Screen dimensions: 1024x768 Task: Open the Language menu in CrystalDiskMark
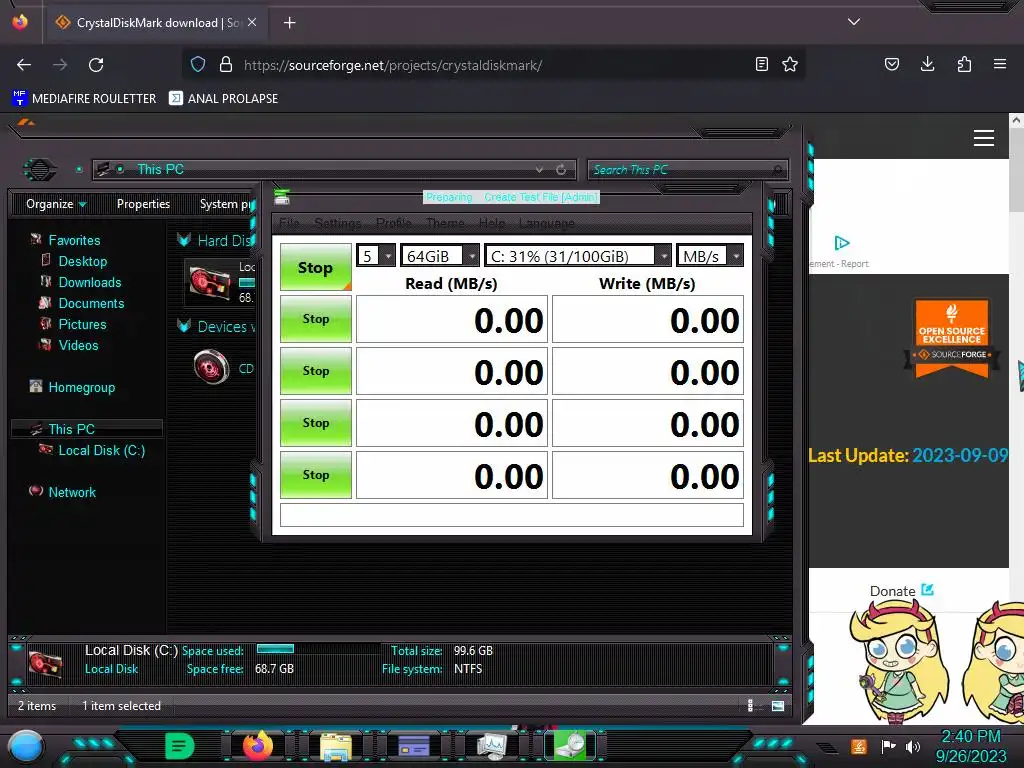(547, 223)
